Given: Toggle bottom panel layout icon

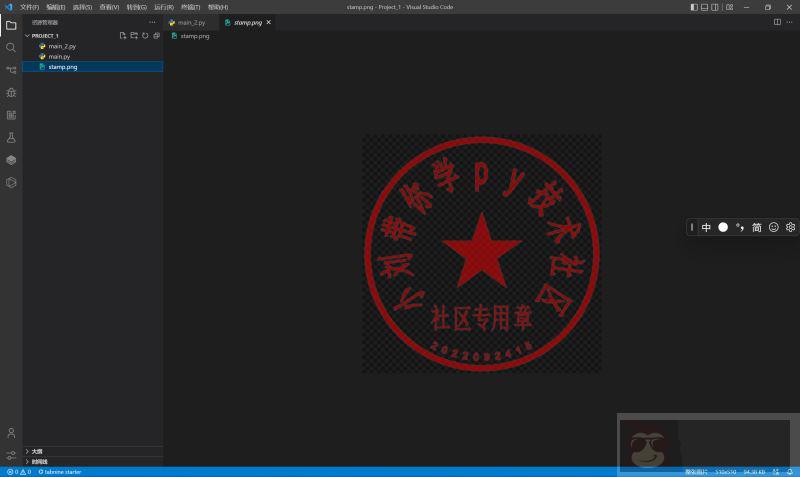Looking at the screenshot, I should pos(704,7).
